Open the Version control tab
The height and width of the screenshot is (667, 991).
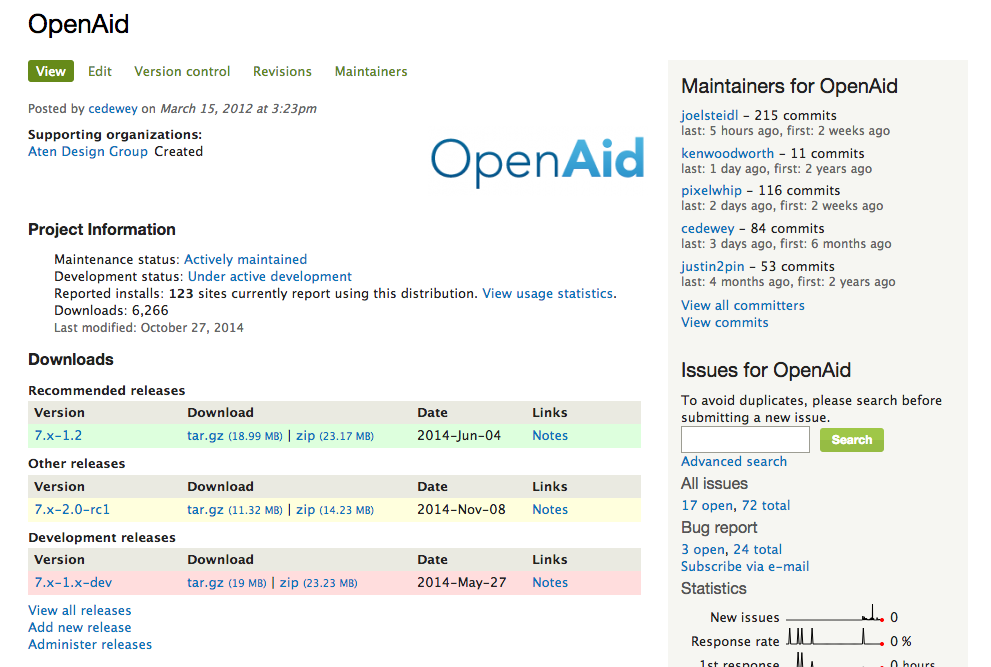coord(182,71)
